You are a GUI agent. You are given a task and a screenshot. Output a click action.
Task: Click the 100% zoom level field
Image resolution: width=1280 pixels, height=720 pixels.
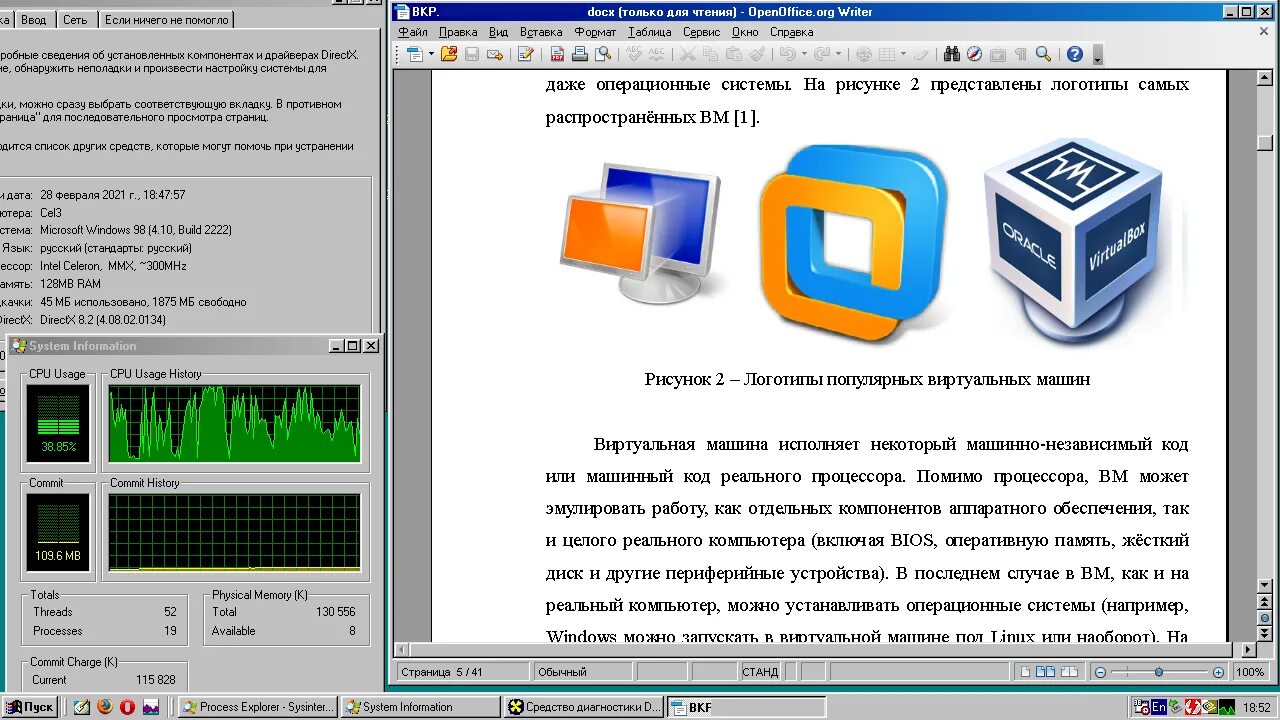click(x=1250, y=672)
